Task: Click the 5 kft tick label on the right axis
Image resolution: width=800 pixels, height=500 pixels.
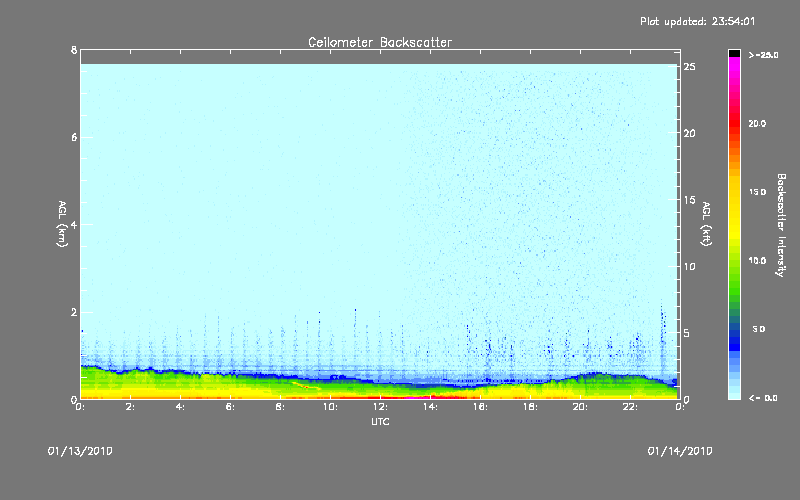Action: 688,333
